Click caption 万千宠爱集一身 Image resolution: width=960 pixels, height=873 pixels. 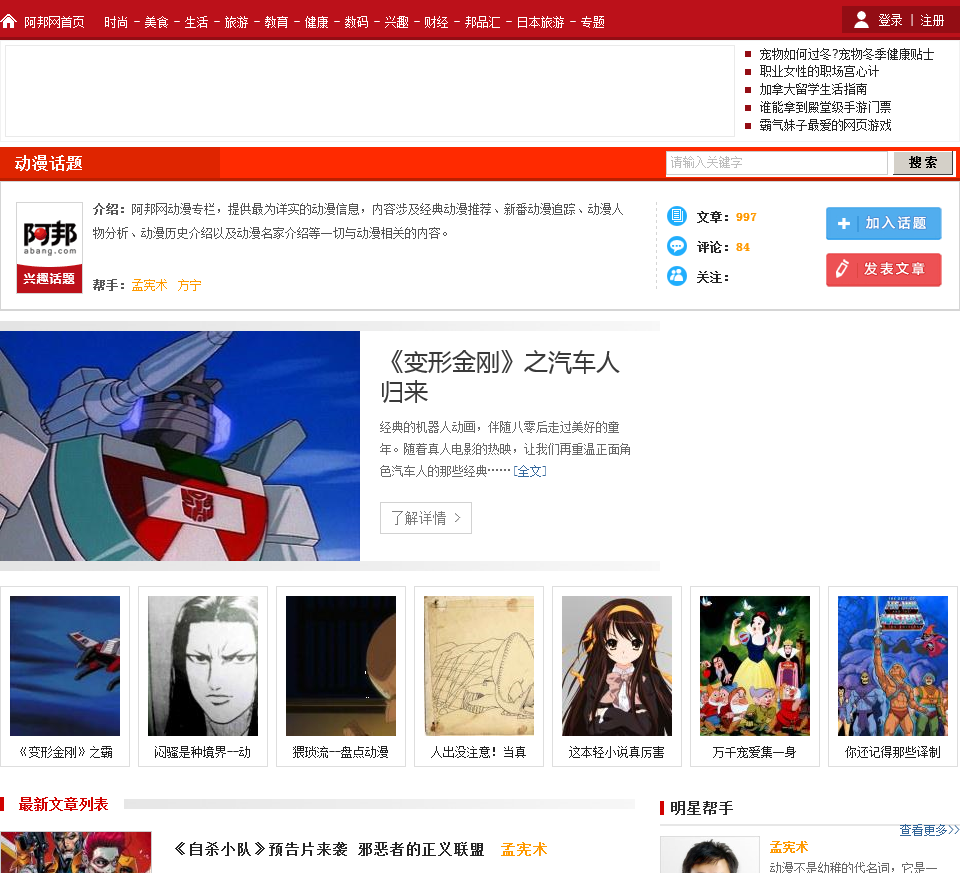(x=754, y=752)
